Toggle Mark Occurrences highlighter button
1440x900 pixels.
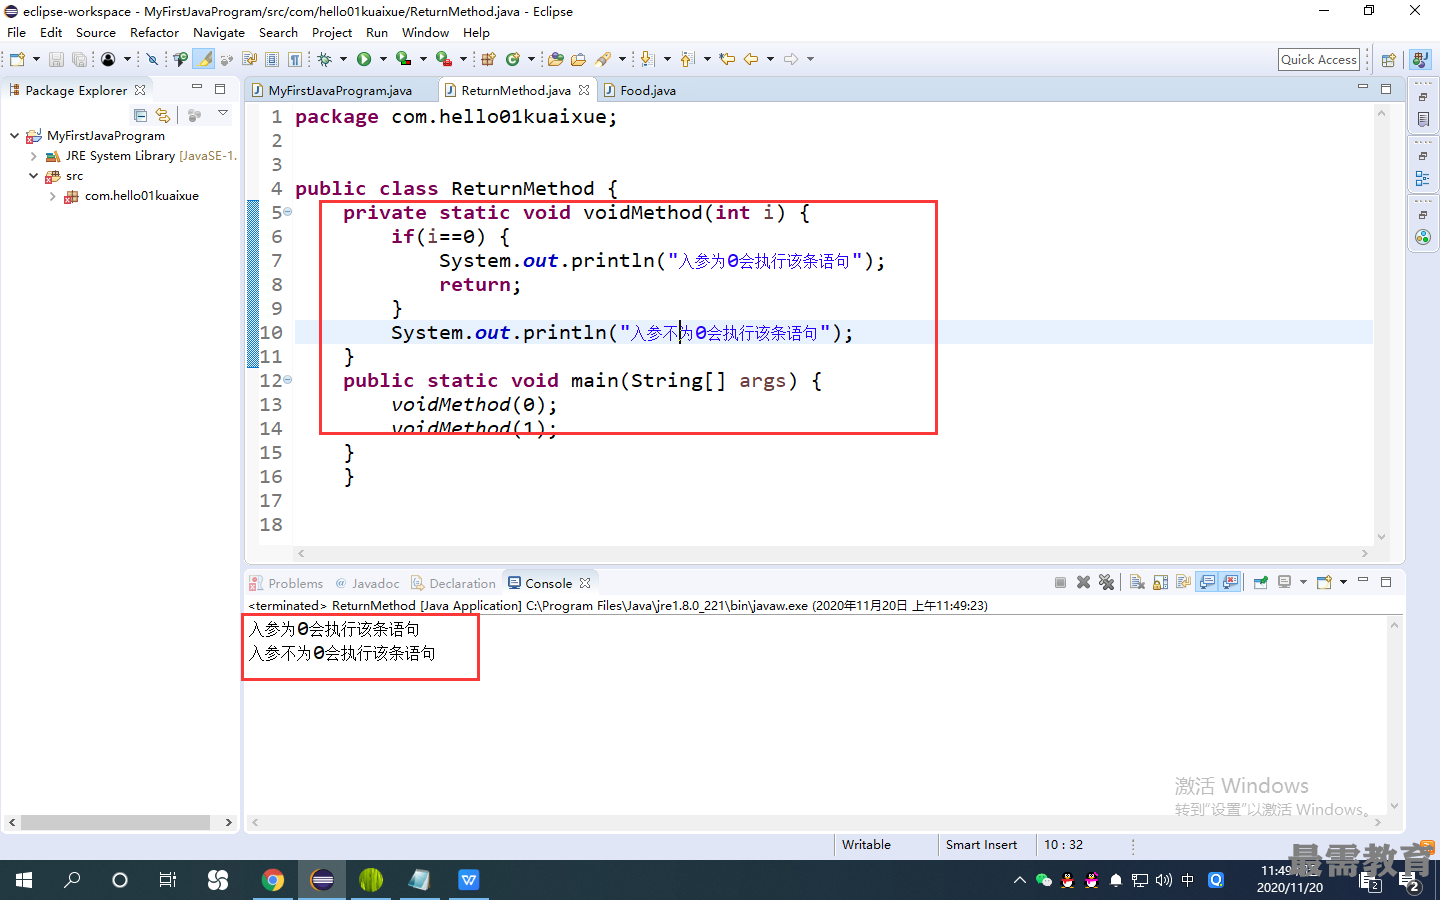click(204, 59)
